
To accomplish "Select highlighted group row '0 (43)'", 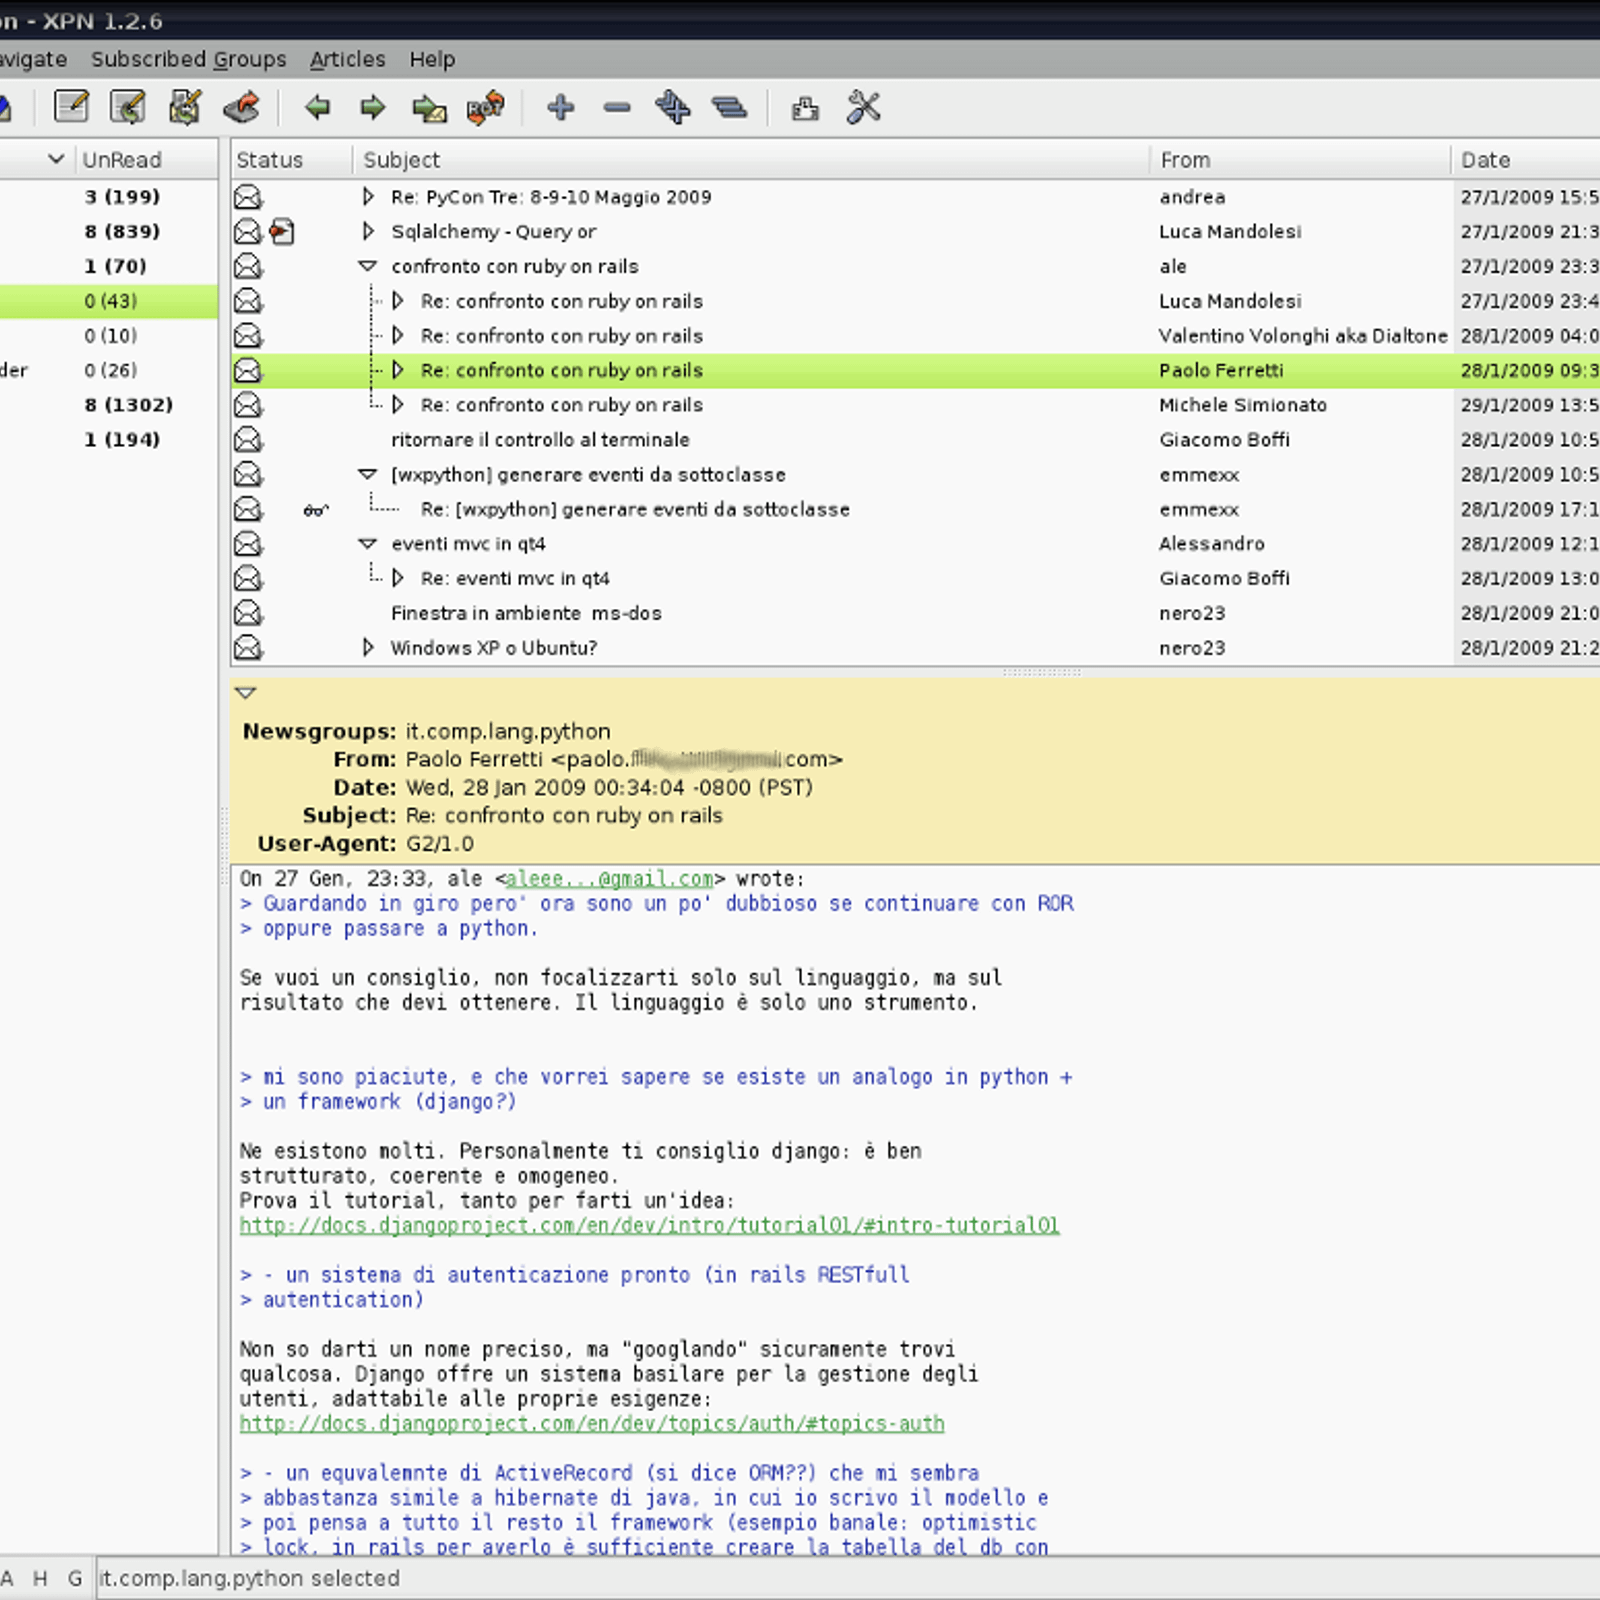I will [109, 301].
